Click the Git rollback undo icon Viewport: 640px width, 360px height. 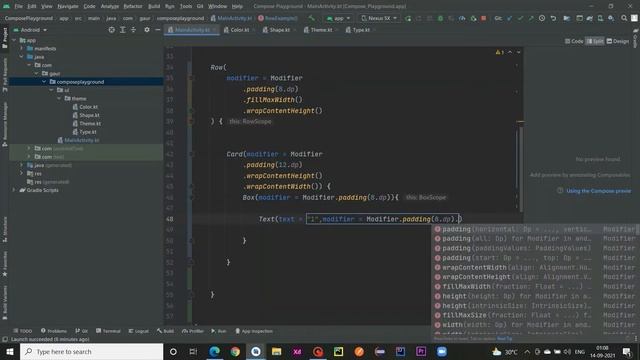[553, 18]
